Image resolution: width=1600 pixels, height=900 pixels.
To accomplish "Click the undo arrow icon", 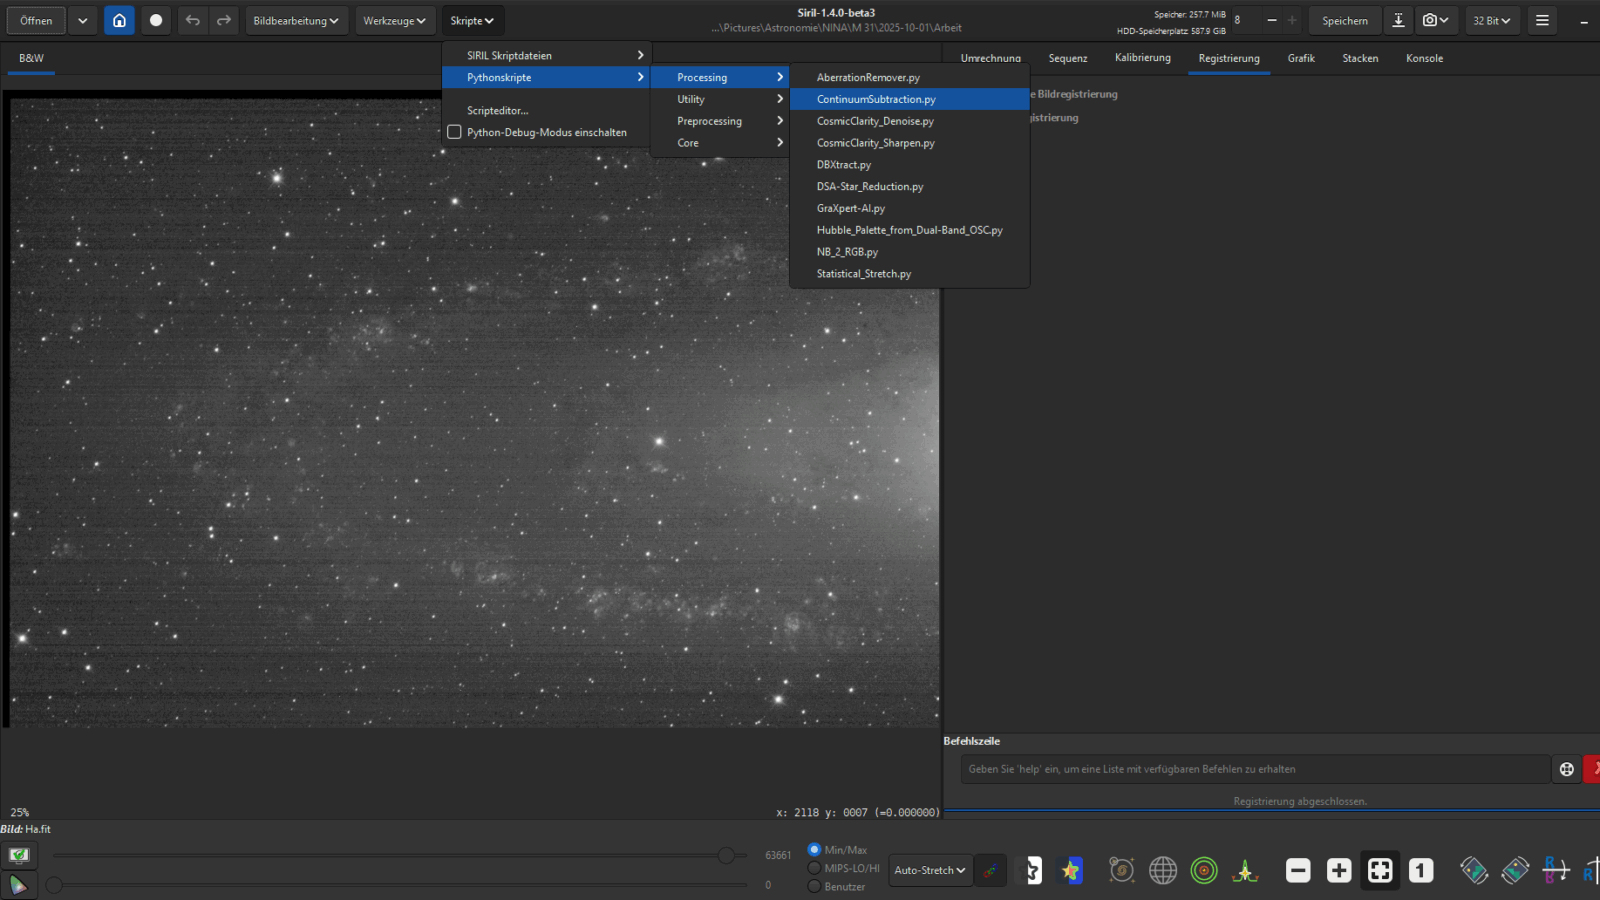I will 192,20.
